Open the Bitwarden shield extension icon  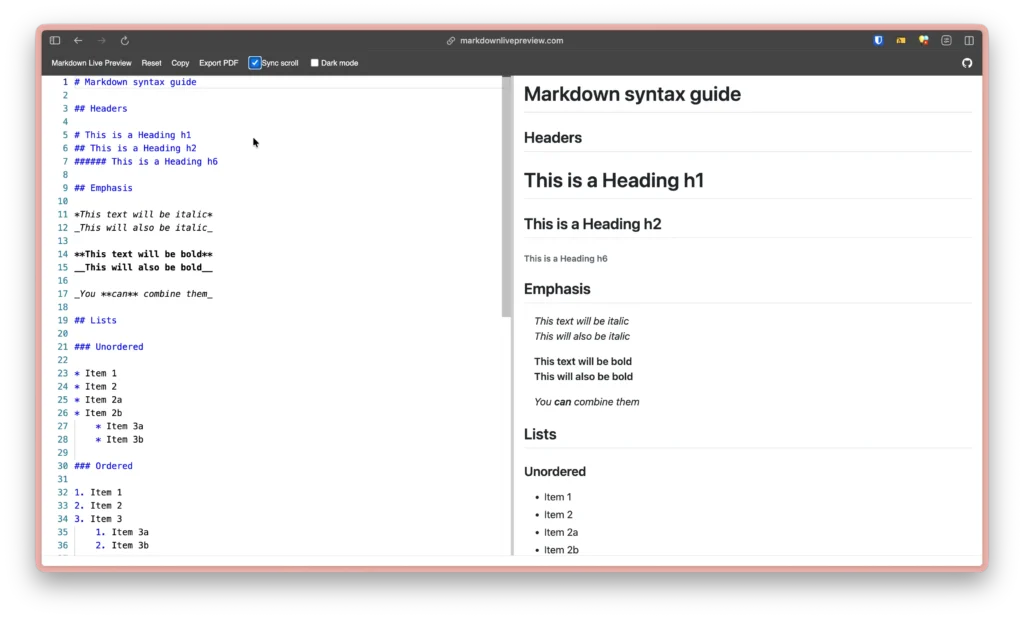878,40
